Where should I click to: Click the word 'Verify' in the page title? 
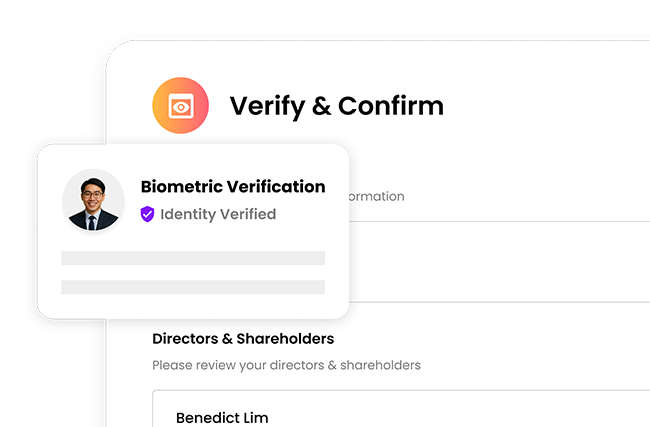268,107
